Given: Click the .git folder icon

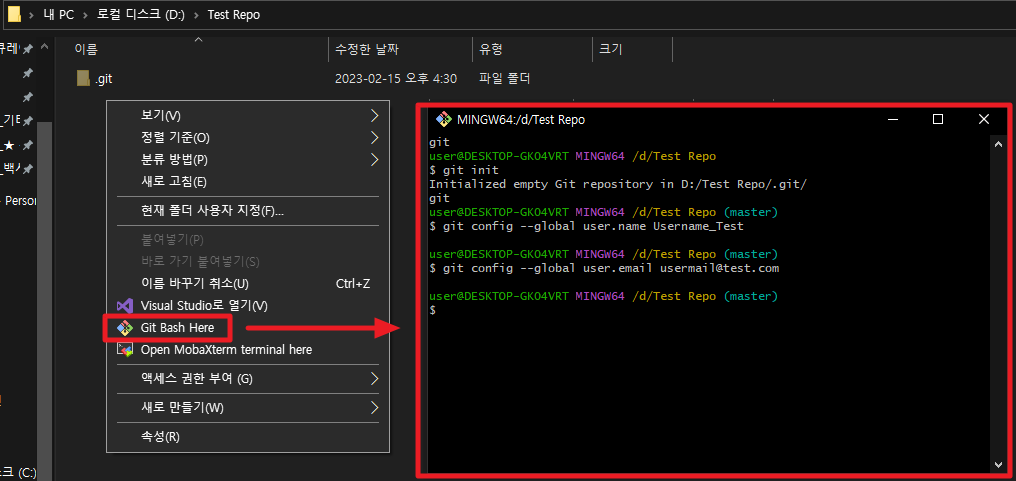Looking at the screenshot, I should (83, 78).
